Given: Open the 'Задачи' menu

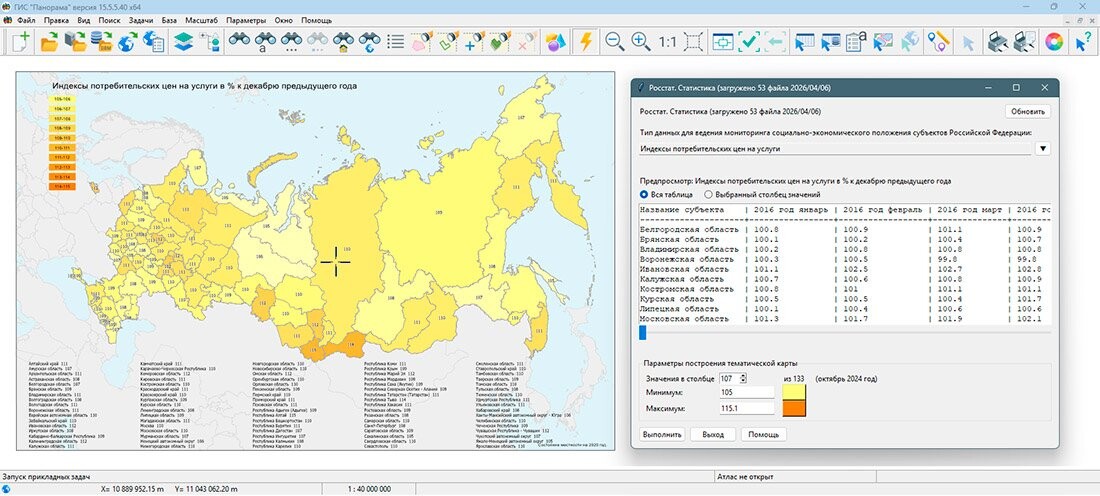Looking at the screenshot, I should coord(141,20).
